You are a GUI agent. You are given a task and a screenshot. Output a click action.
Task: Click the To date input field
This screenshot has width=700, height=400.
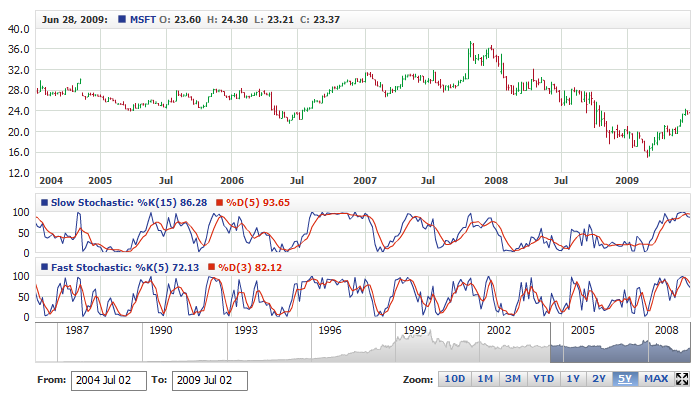pyautogui.click(x=210, y=381)
